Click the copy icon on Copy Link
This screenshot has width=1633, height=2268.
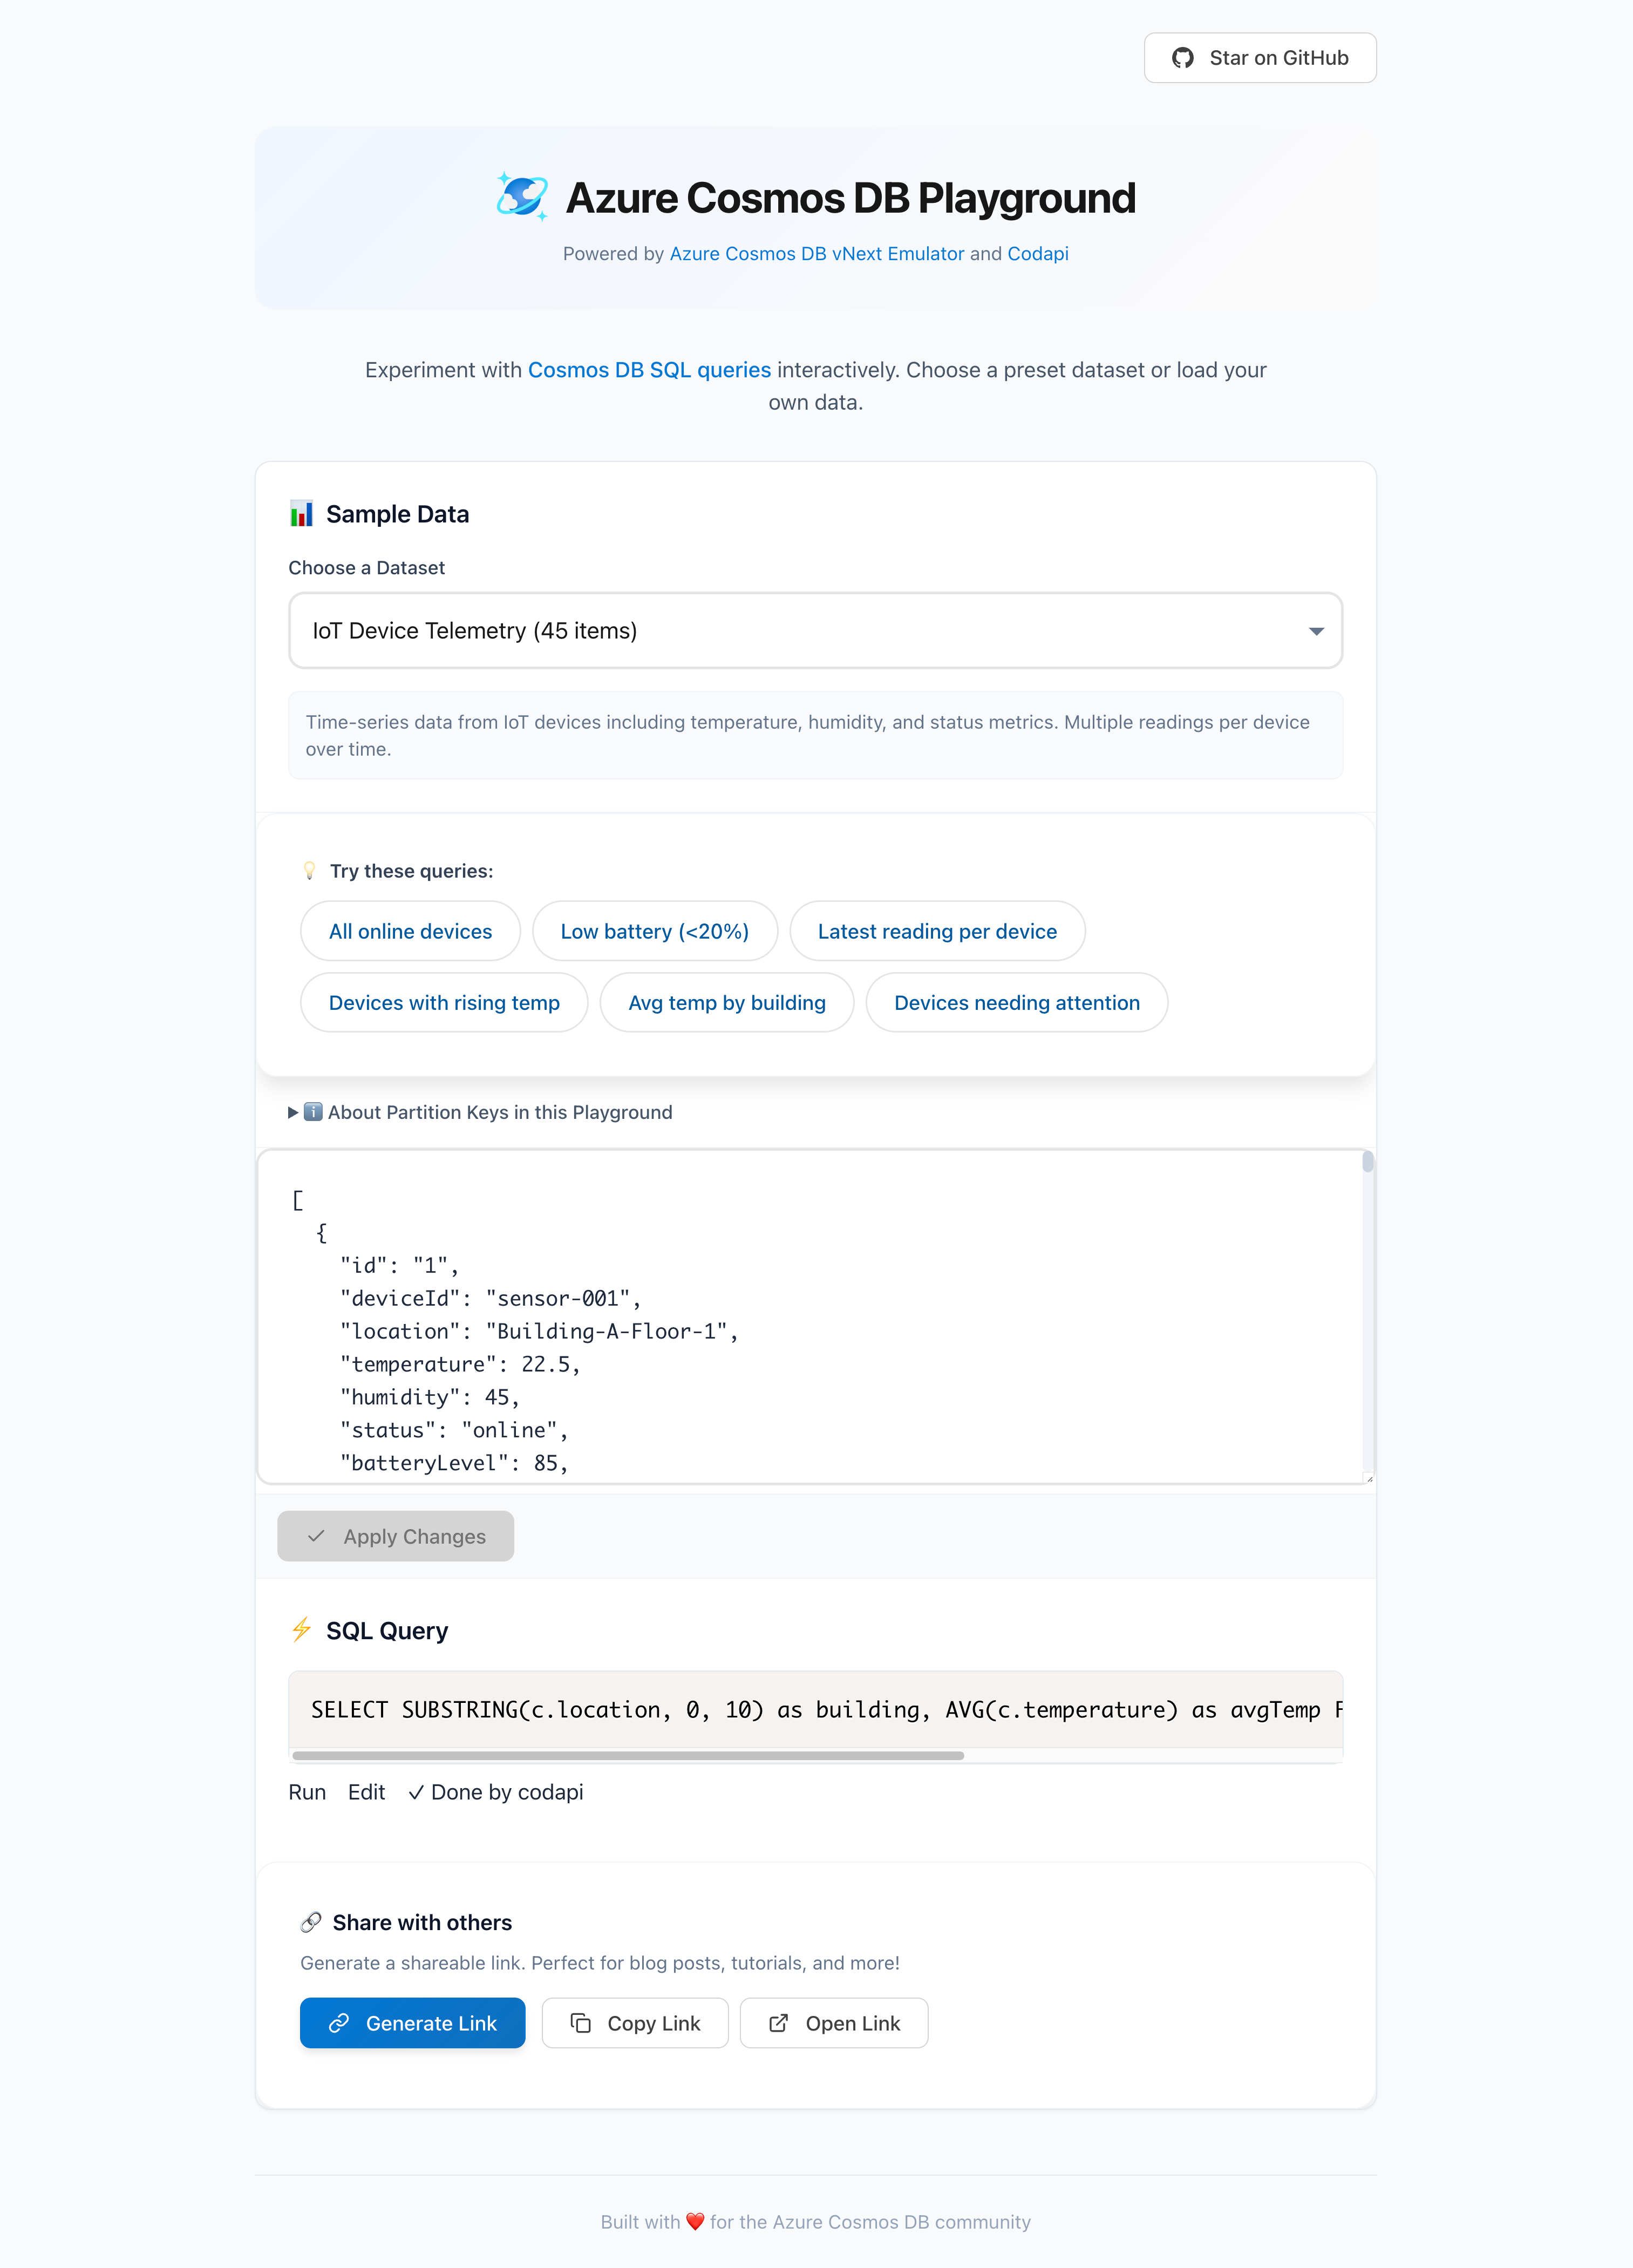581,2023
